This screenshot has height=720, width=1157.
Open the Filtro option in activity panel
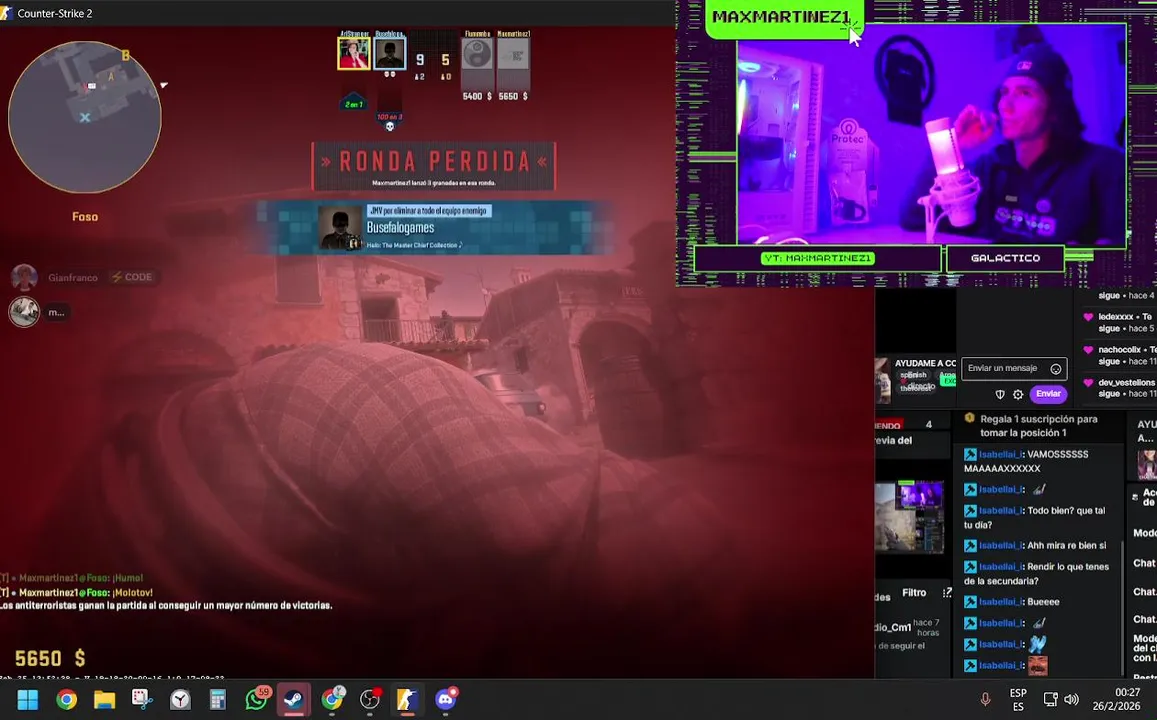tap(913, 592)
